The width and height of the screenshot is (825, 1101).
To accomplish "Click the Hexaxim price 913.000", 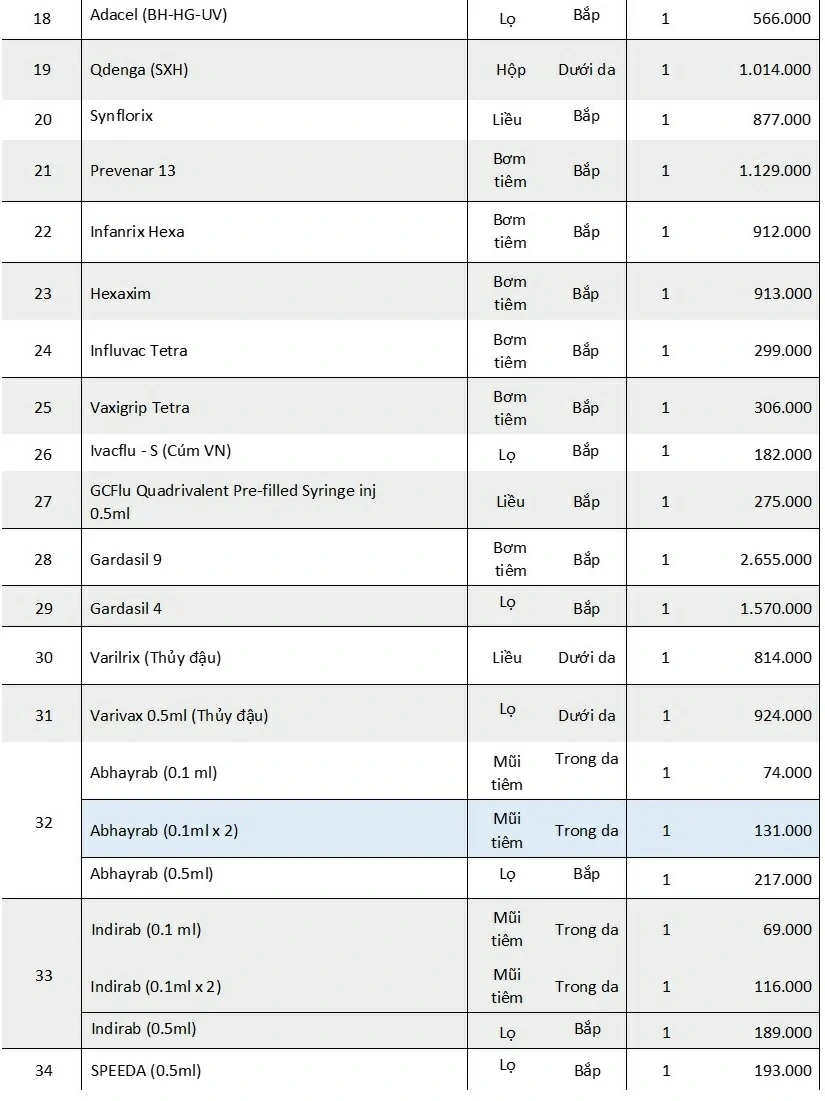I will [x=782, y=293].
